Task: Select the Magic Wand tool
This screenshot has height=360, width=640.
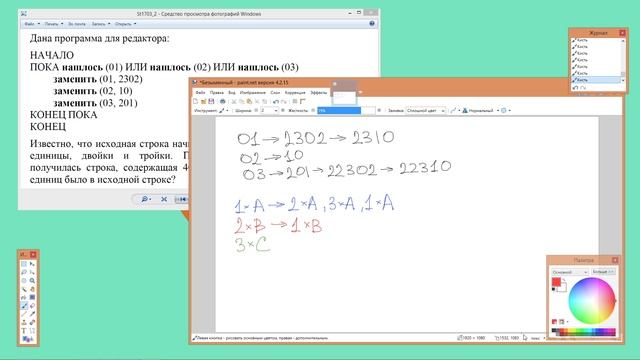Action: 24,289
